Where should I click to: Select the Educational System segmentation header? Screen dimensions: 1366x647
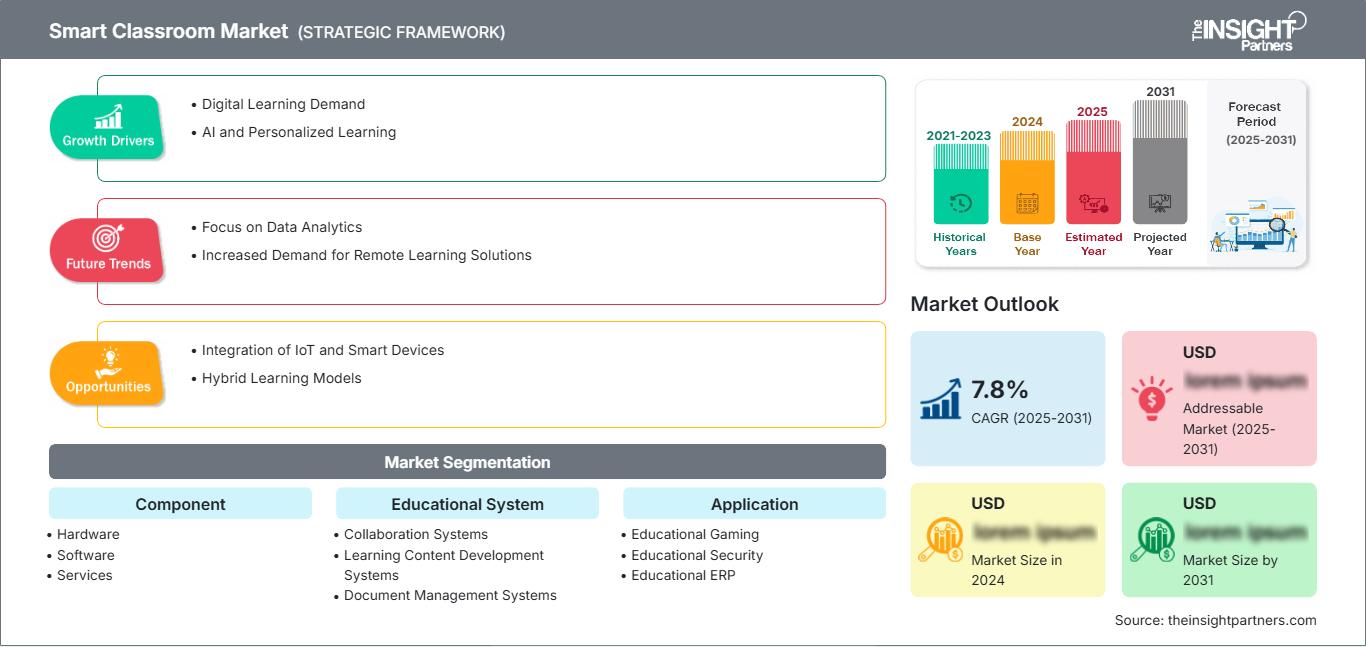tap(467, 504)
